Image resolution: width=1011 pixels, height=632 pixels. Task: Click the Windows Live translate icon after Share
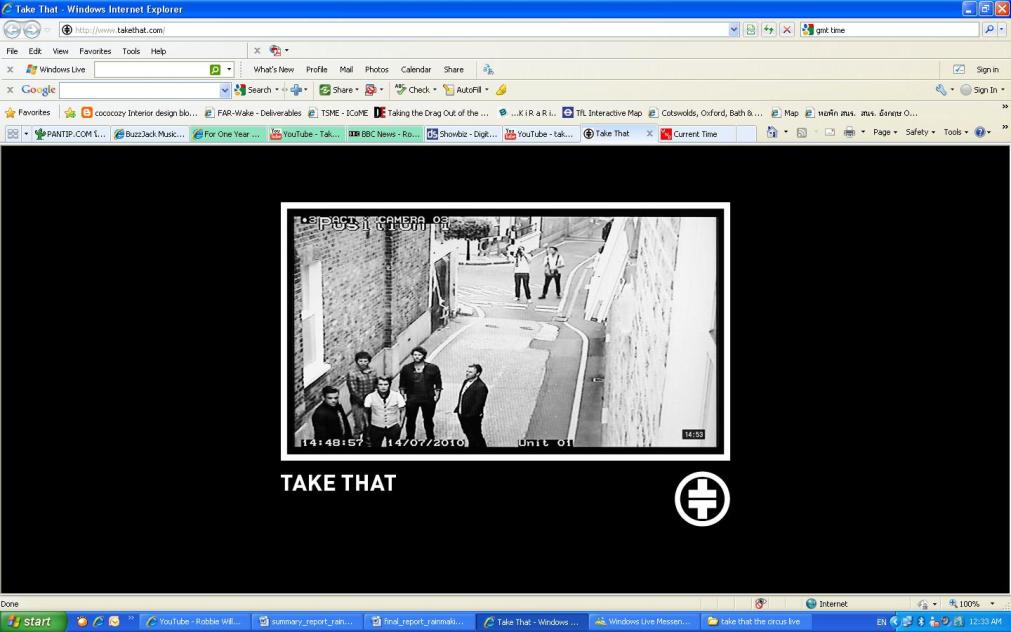[488, 69]
